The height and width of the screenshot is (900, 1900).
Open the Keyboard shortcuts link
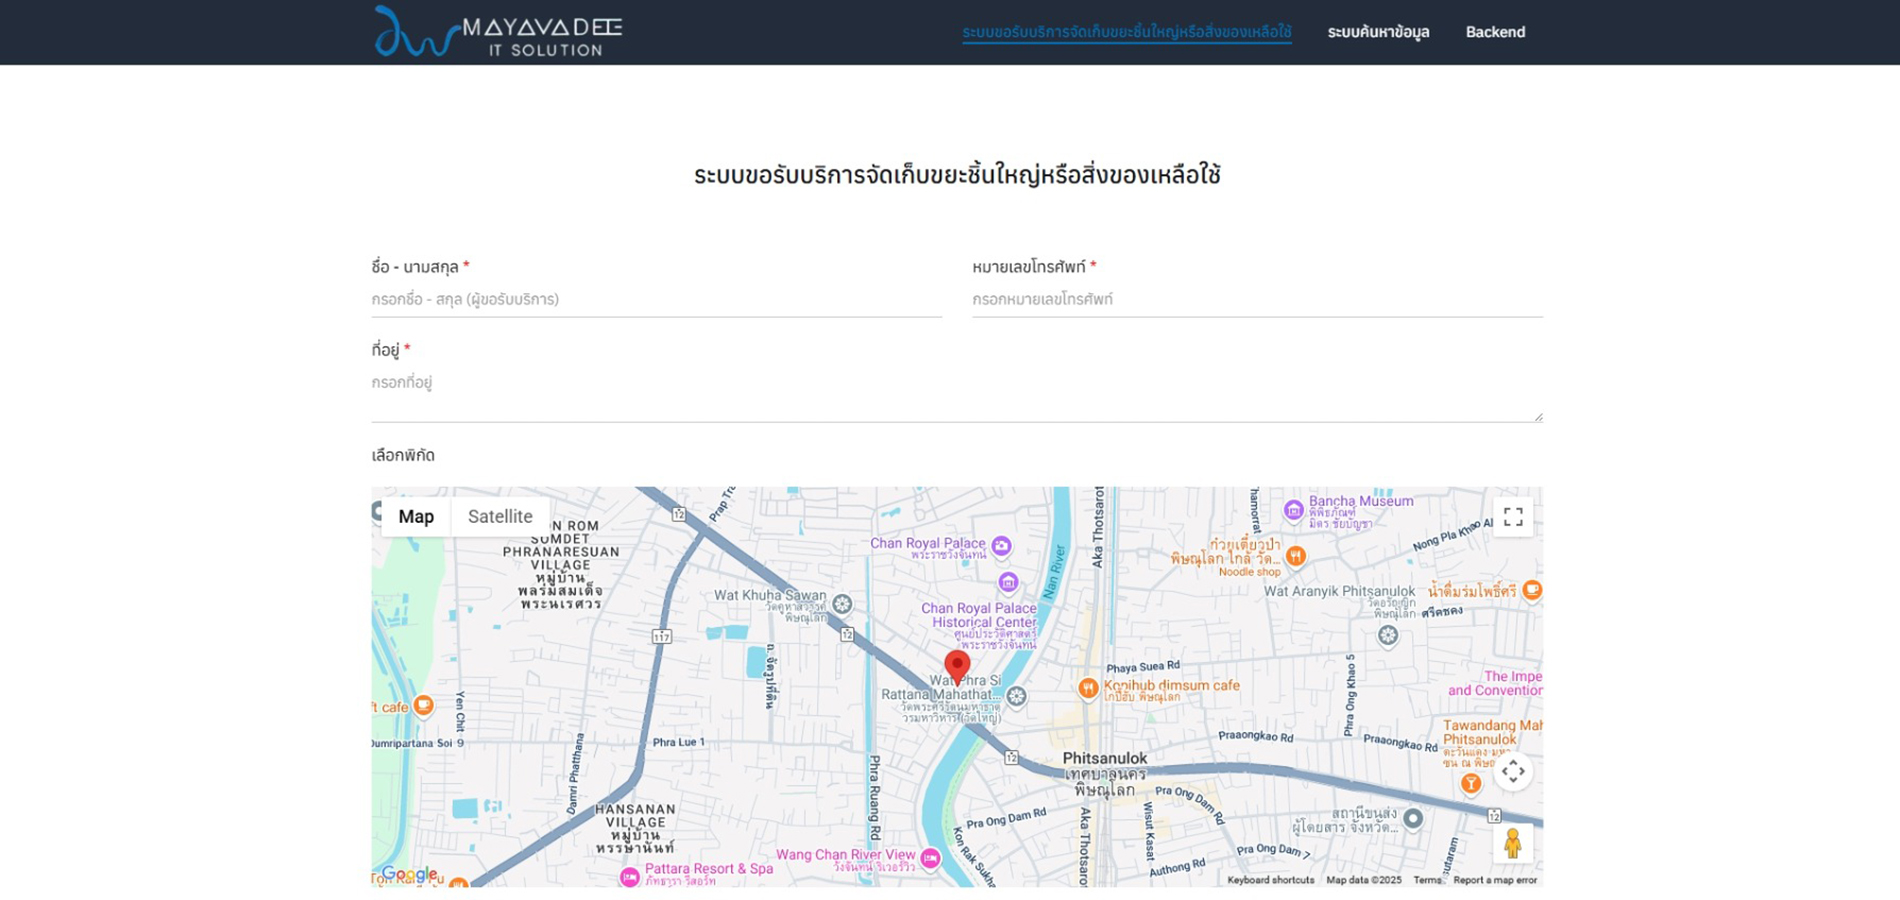1270,880
